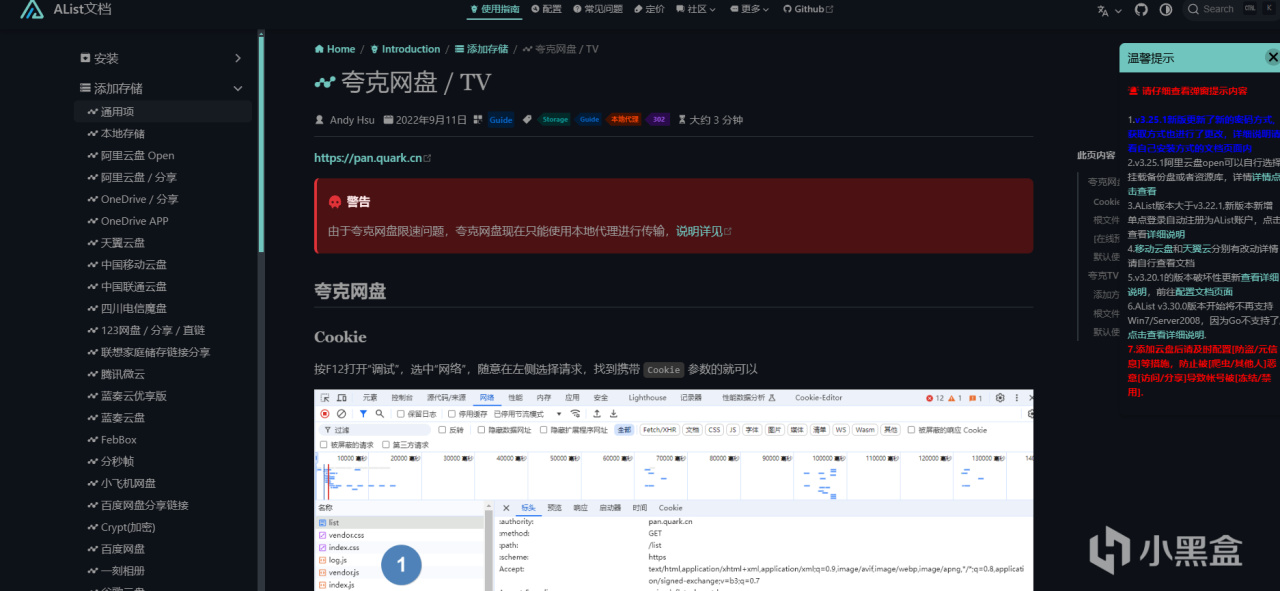Open the GitHub repository icon in header

[1141, 9]
